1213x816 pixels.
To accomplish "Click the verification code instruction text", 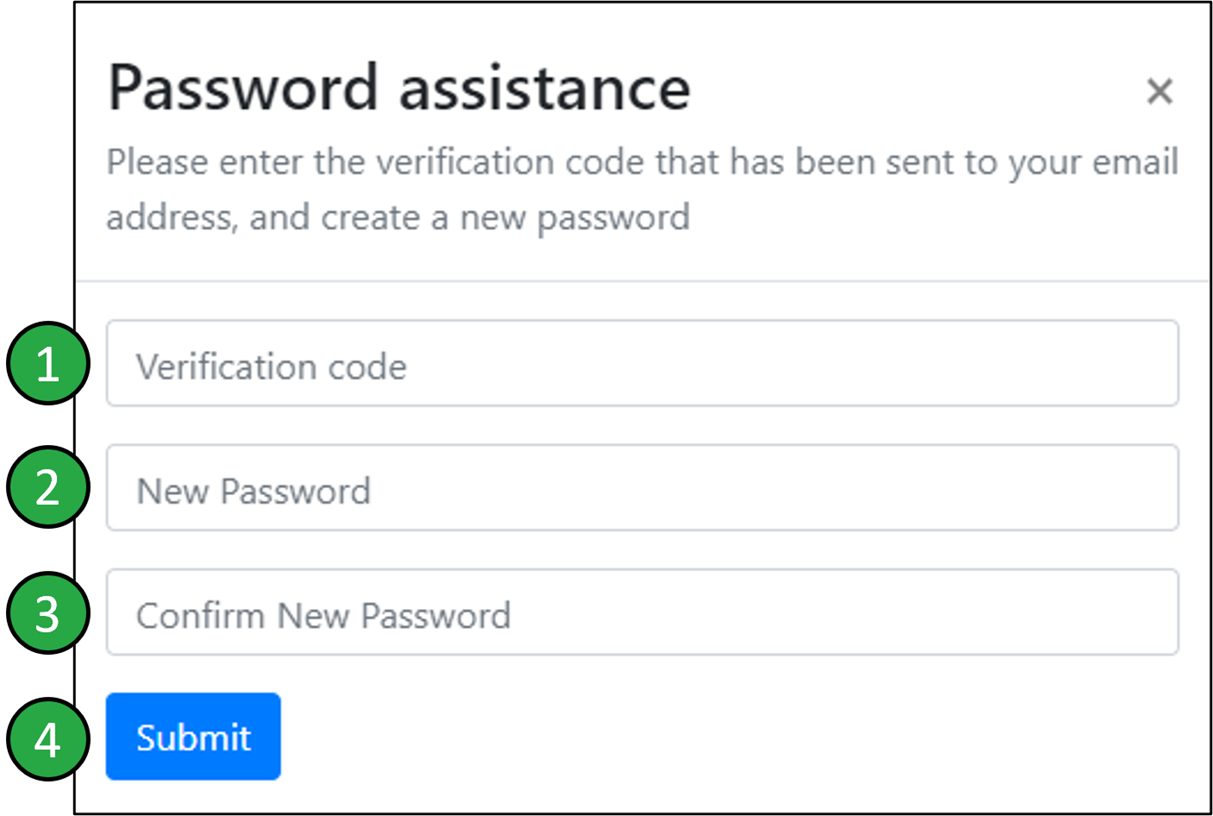I will (x=642, y=163).
